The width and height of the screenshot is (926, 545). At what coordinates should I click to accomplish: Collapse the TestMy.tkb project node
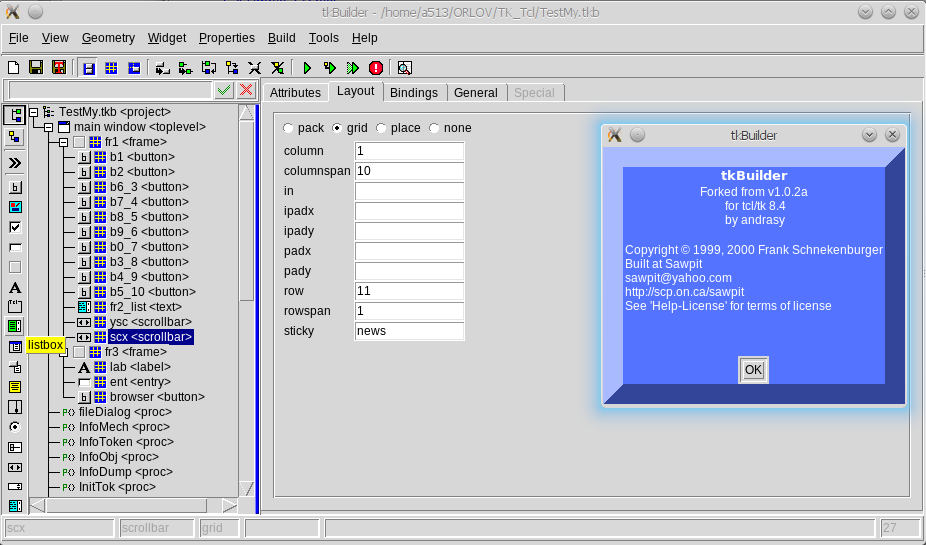point(34,112)
